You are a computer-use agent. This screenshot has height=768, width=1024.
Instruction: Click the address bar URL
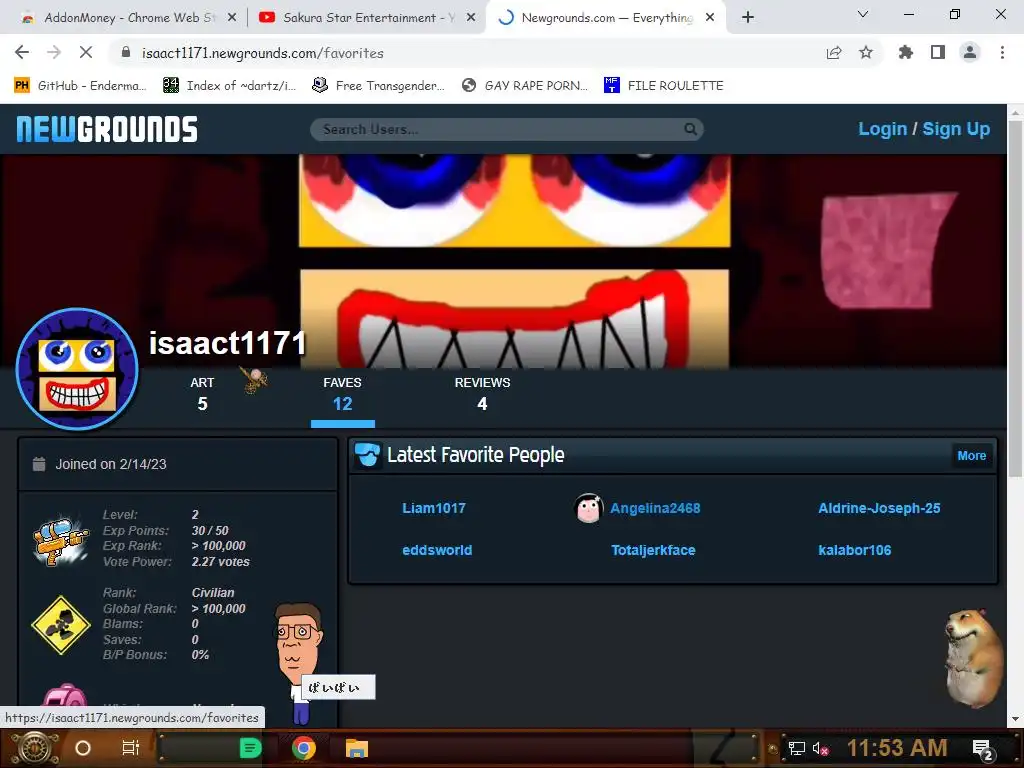[x=263, y=53]
